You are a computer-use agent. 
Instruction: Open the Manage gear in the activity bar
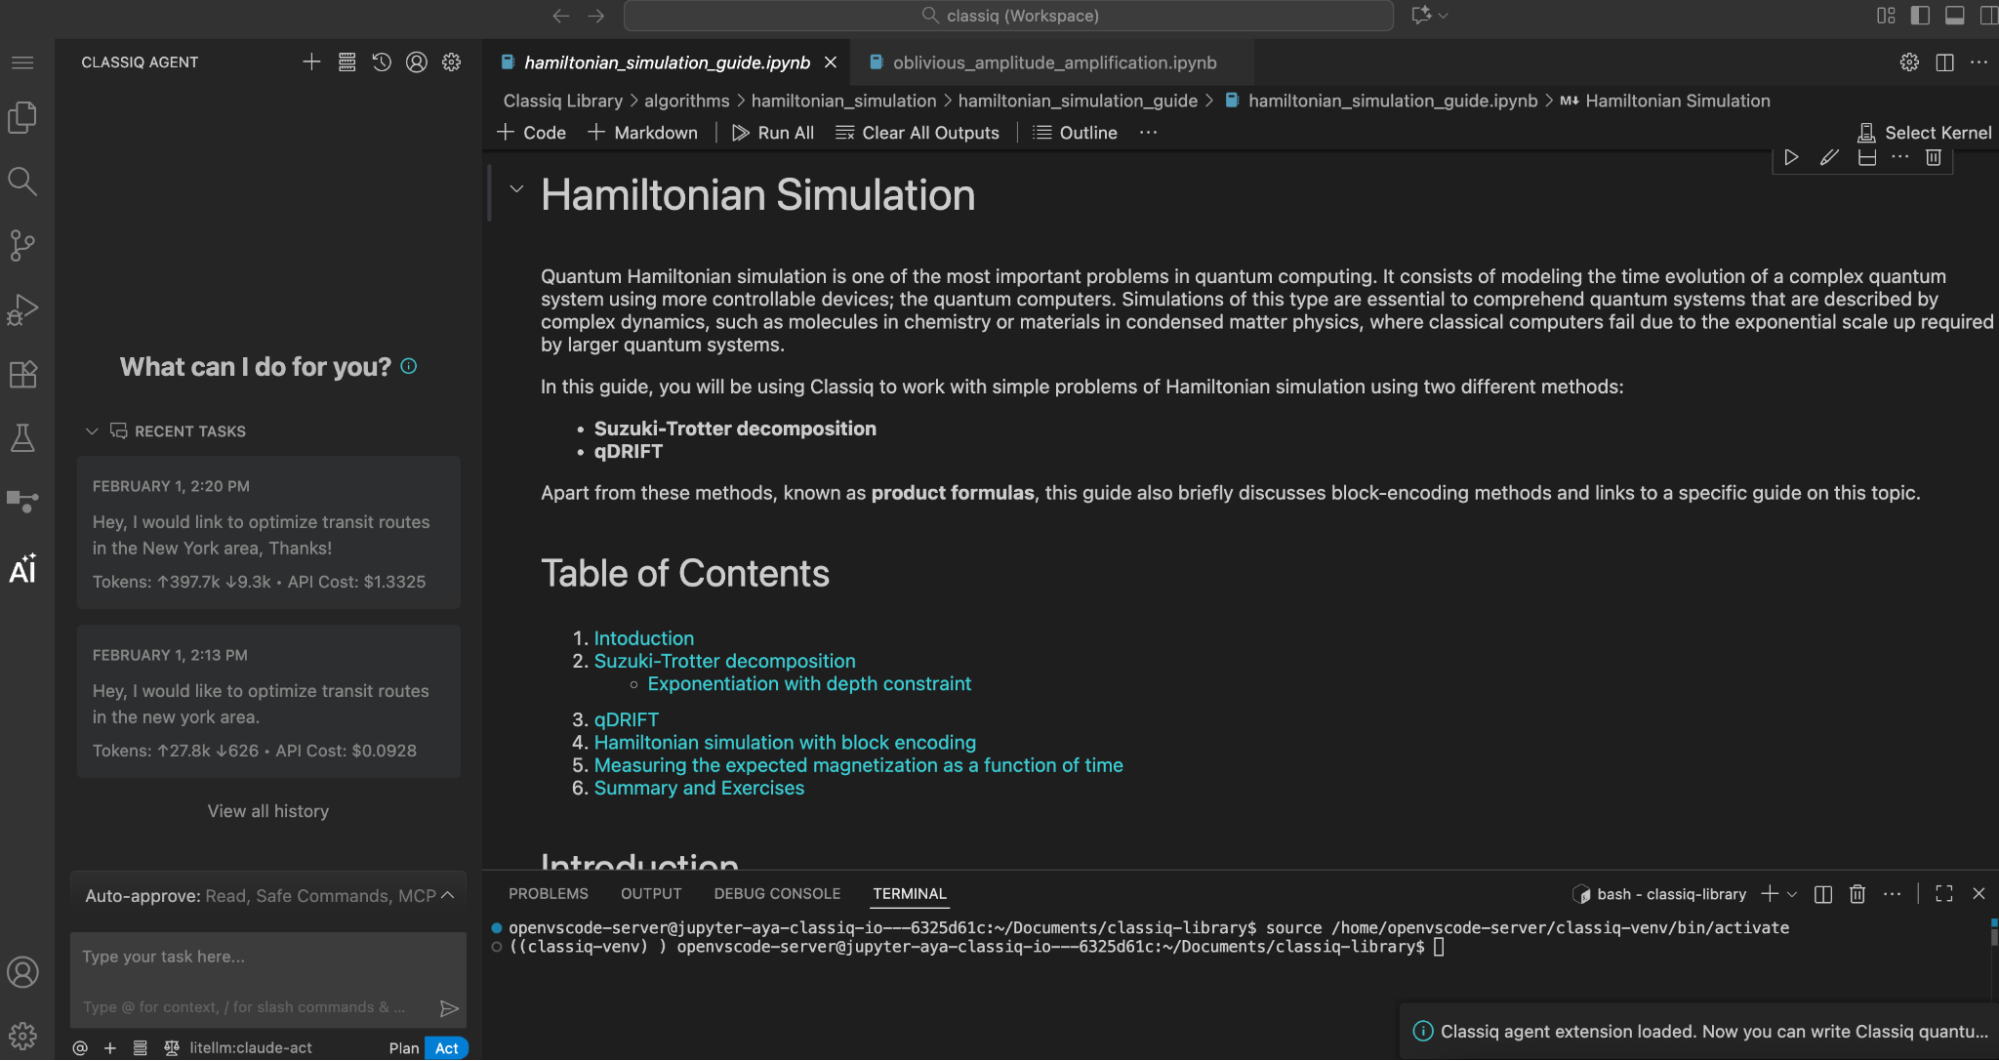point(22,1035)
